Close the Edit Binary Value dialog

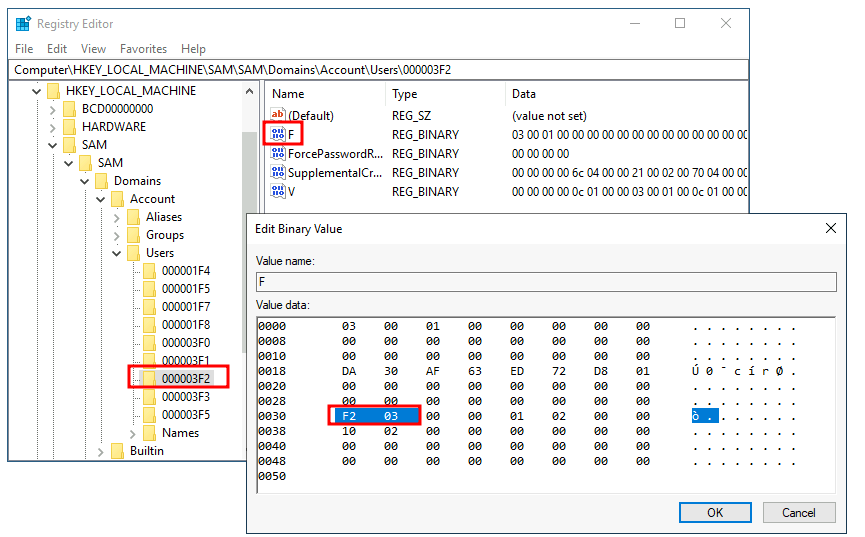830,228
